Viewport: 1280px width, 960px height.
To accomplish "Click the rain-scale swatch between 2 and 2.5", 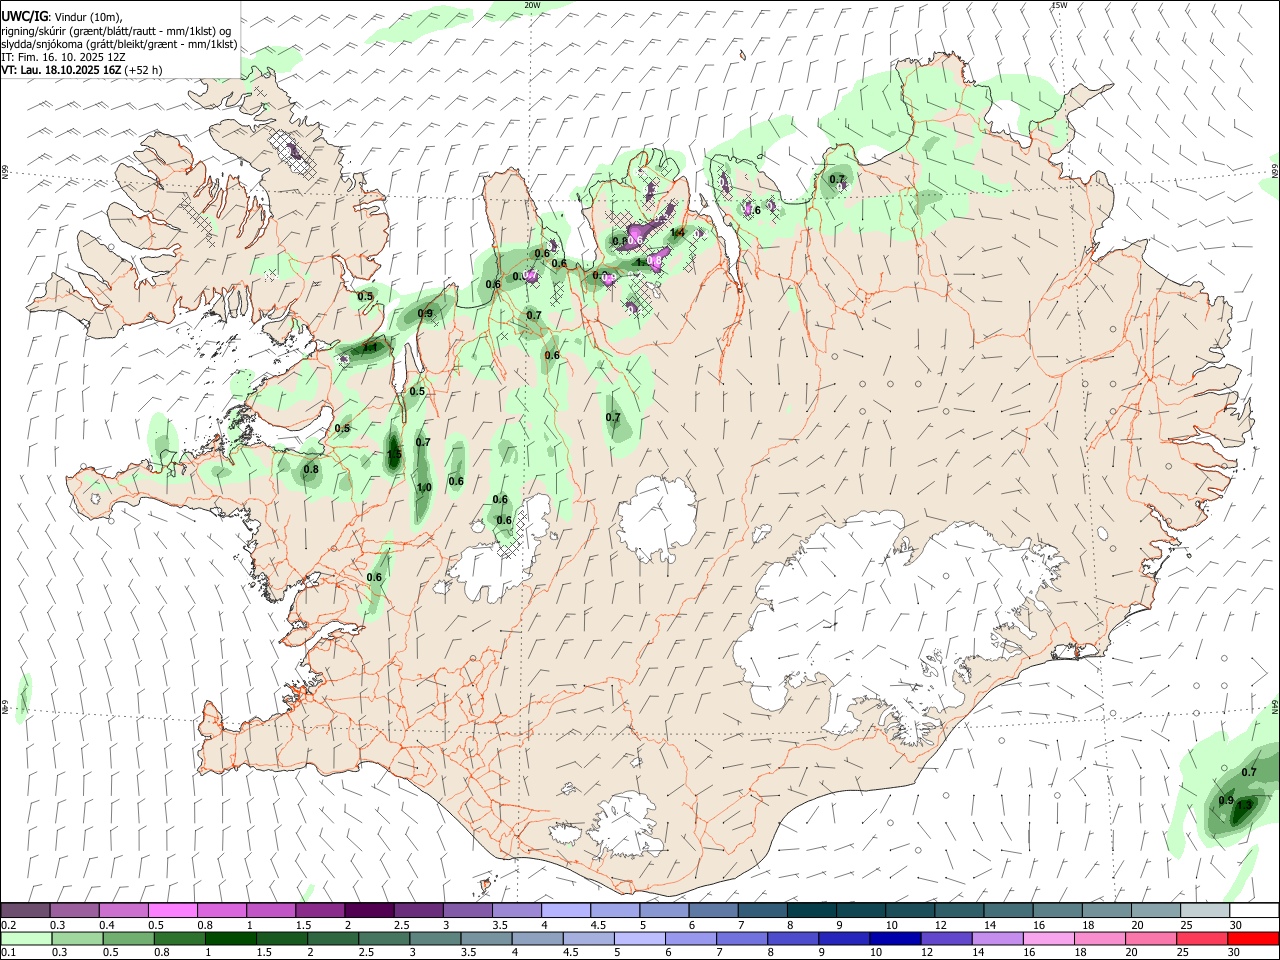I will pyautogui.click(x=332, y=938).
